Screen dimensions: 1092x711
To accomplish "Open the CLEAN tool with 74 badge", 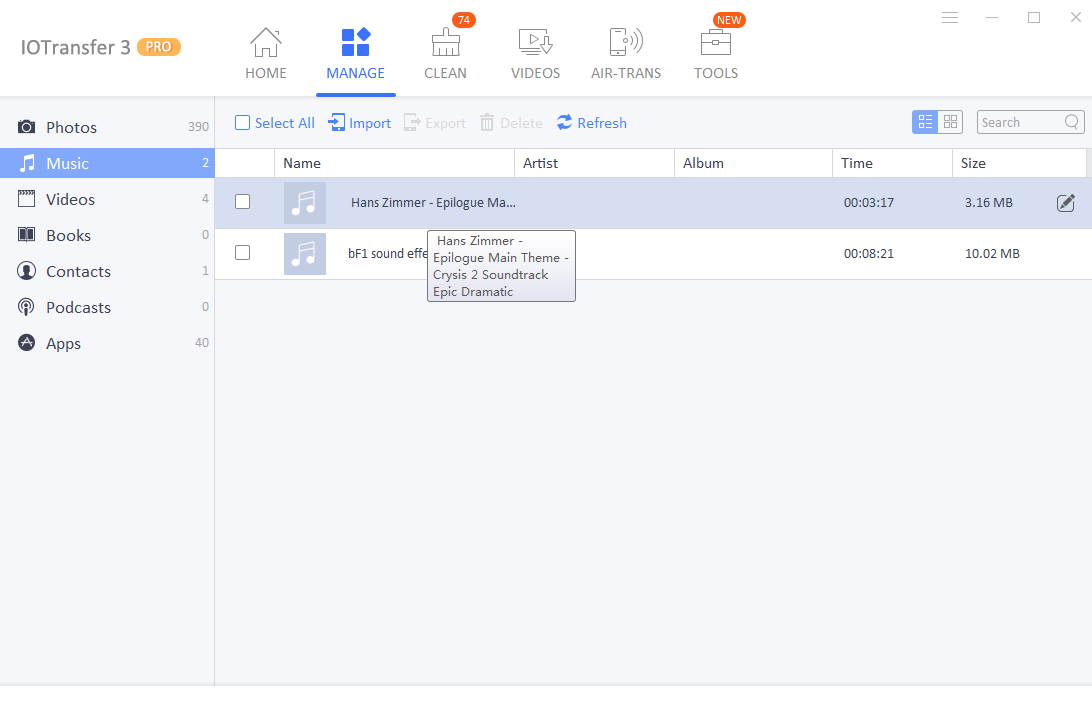I will [x=445, y=50].
